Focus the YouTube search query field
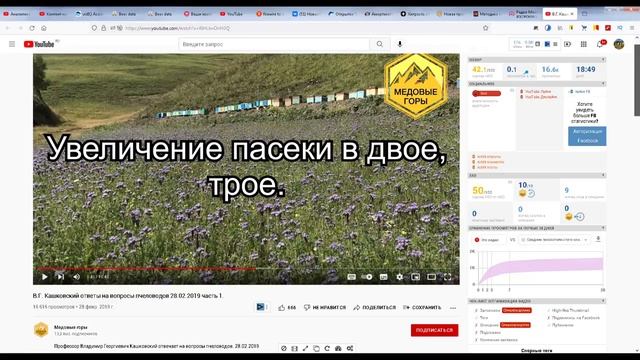Image resolution: width=640 pixels, height=360 pixels. coord(274,44)
